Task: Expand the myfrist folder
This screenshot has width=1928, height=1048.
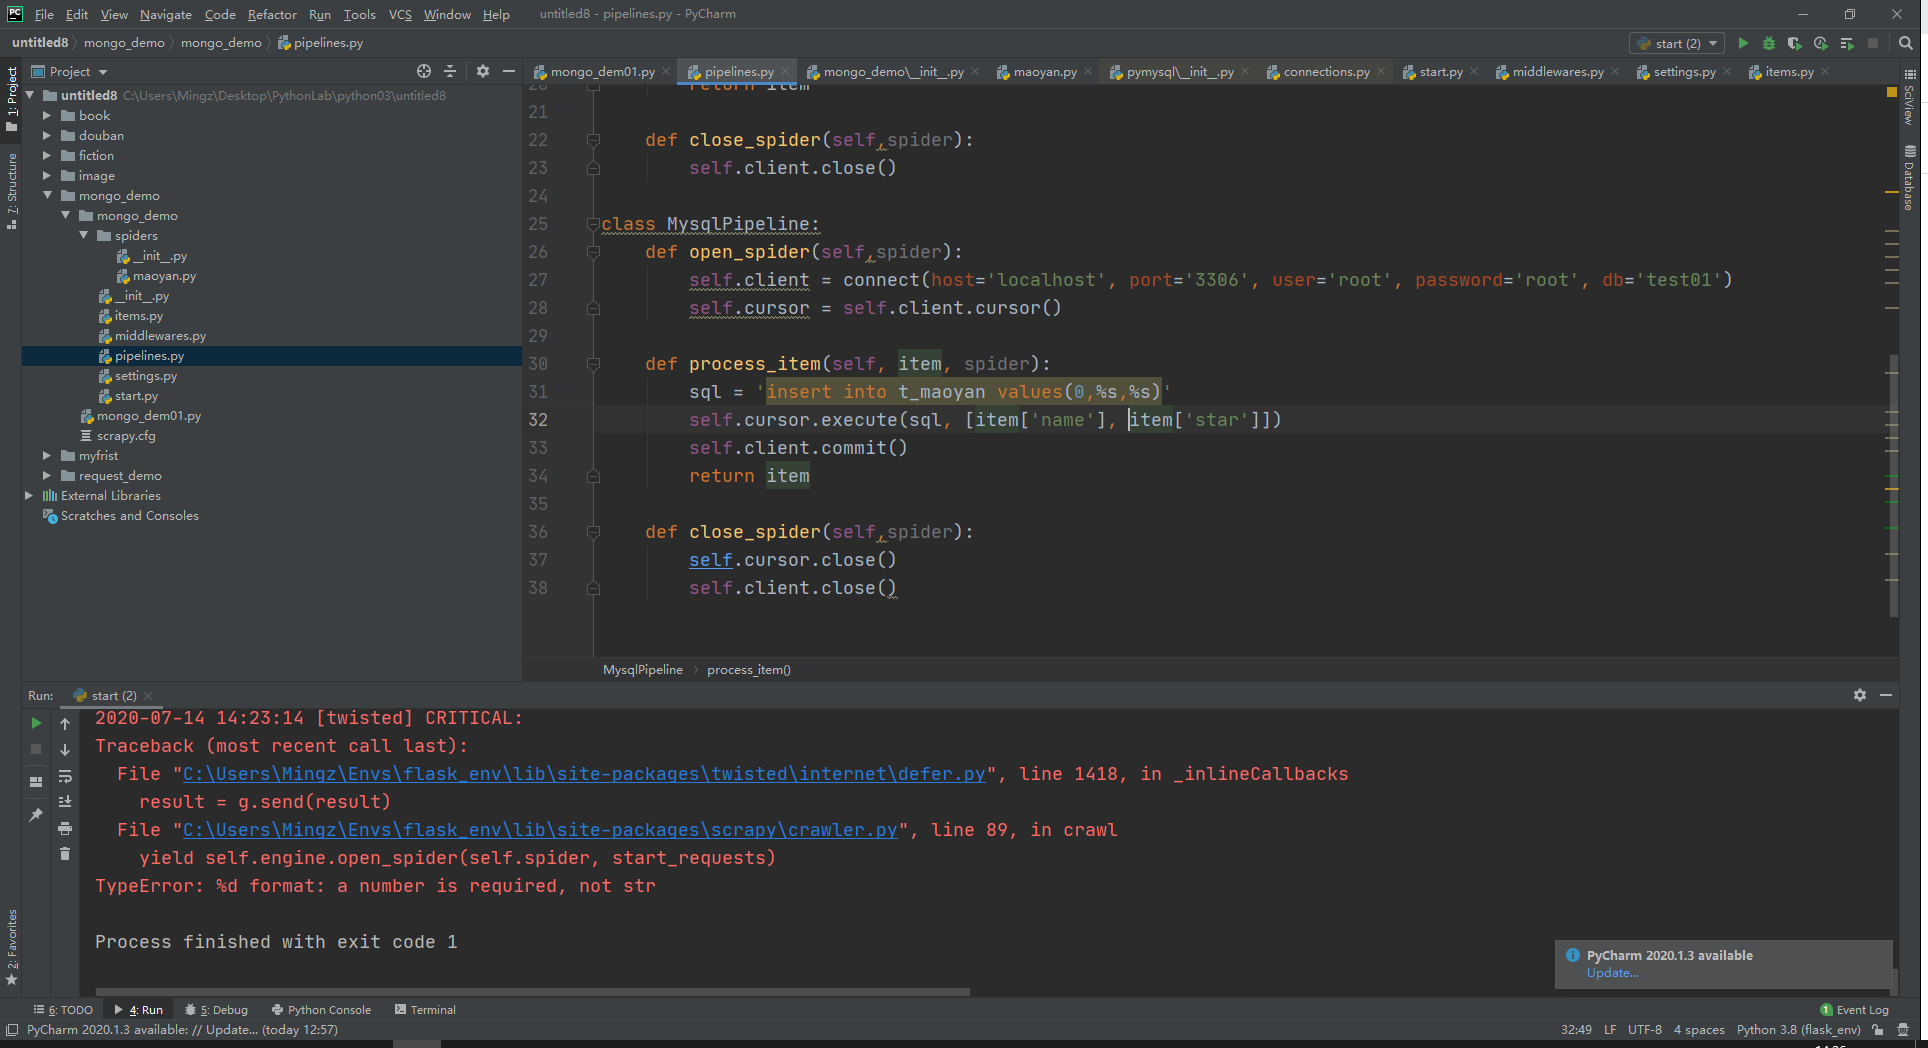Action: click(x=46, y=455)
